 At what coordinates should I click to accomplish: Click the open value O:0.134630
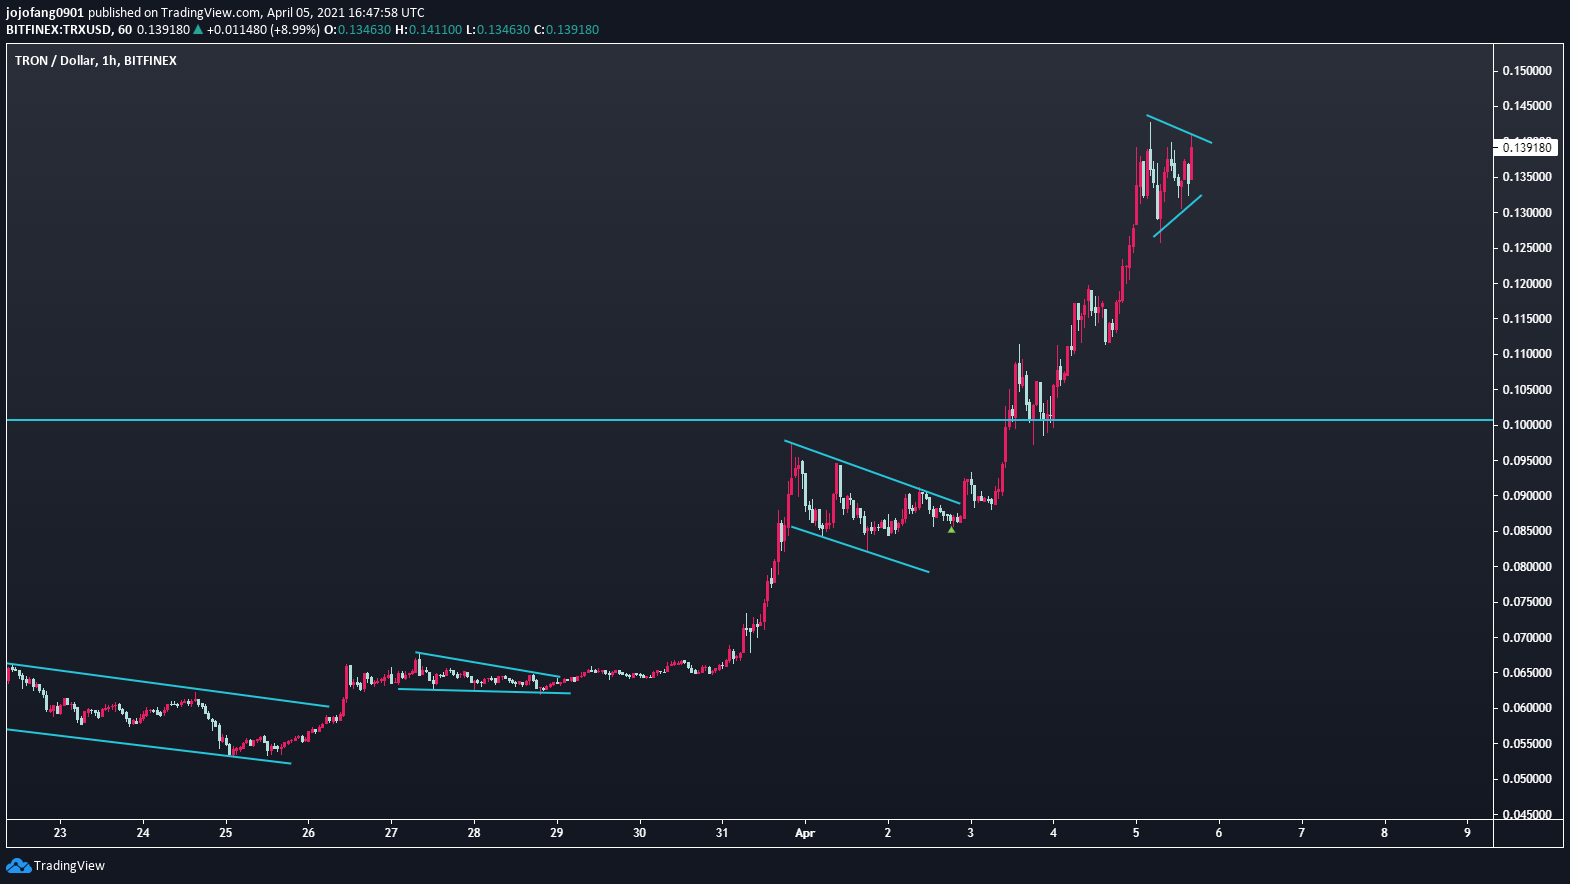point(358,30)
